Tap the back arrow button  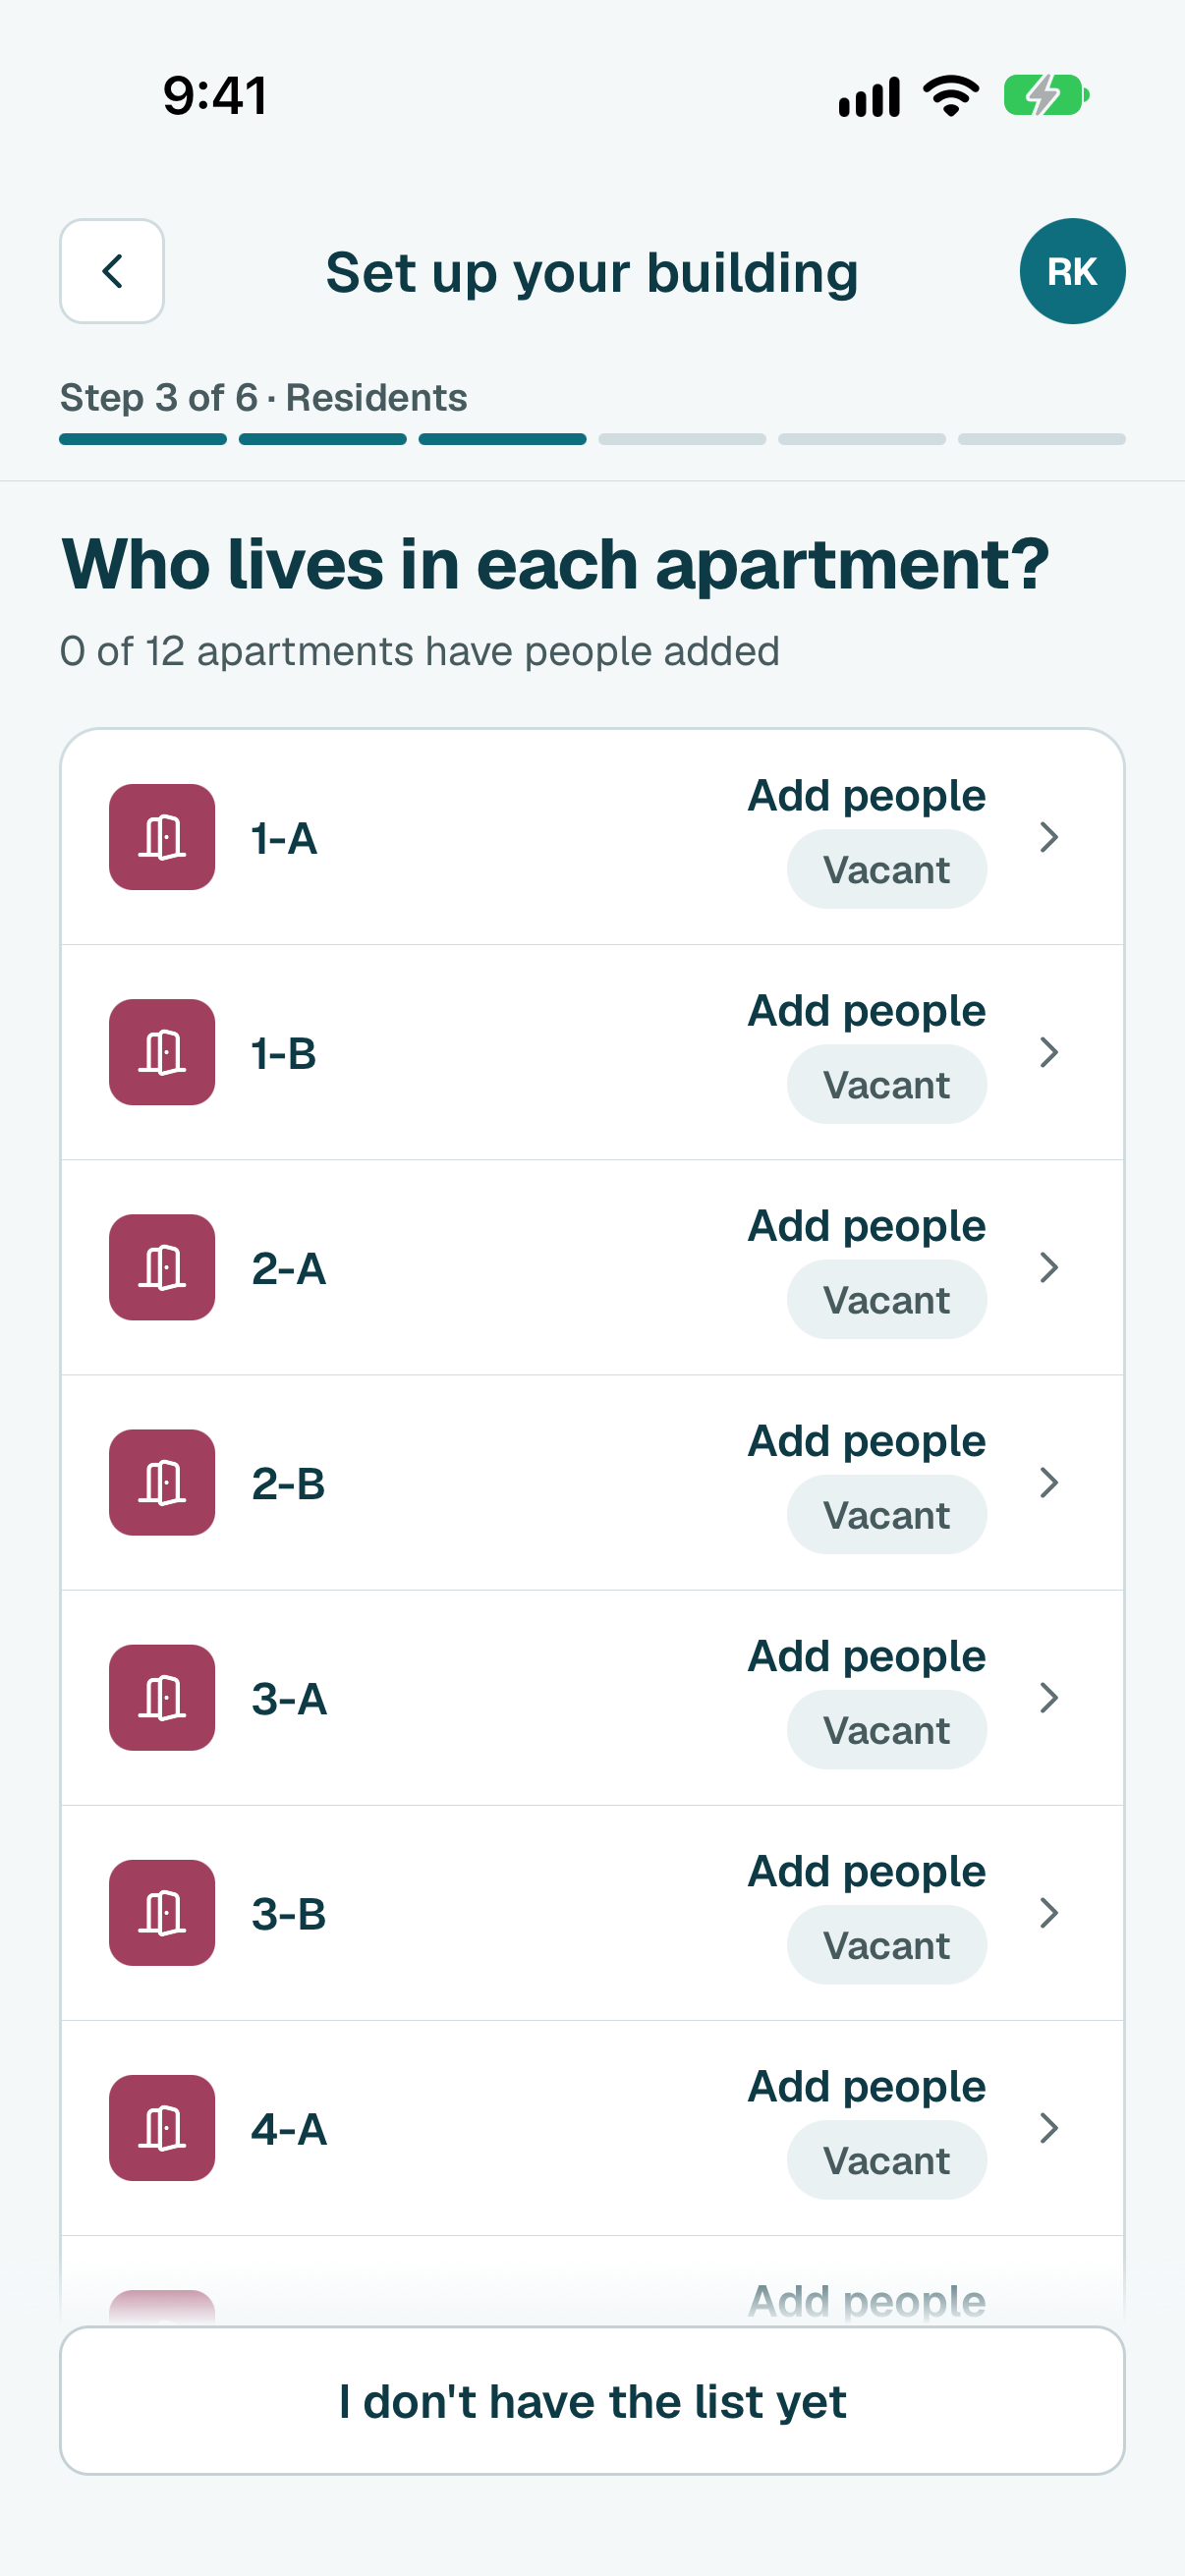[x=112, y=271]
